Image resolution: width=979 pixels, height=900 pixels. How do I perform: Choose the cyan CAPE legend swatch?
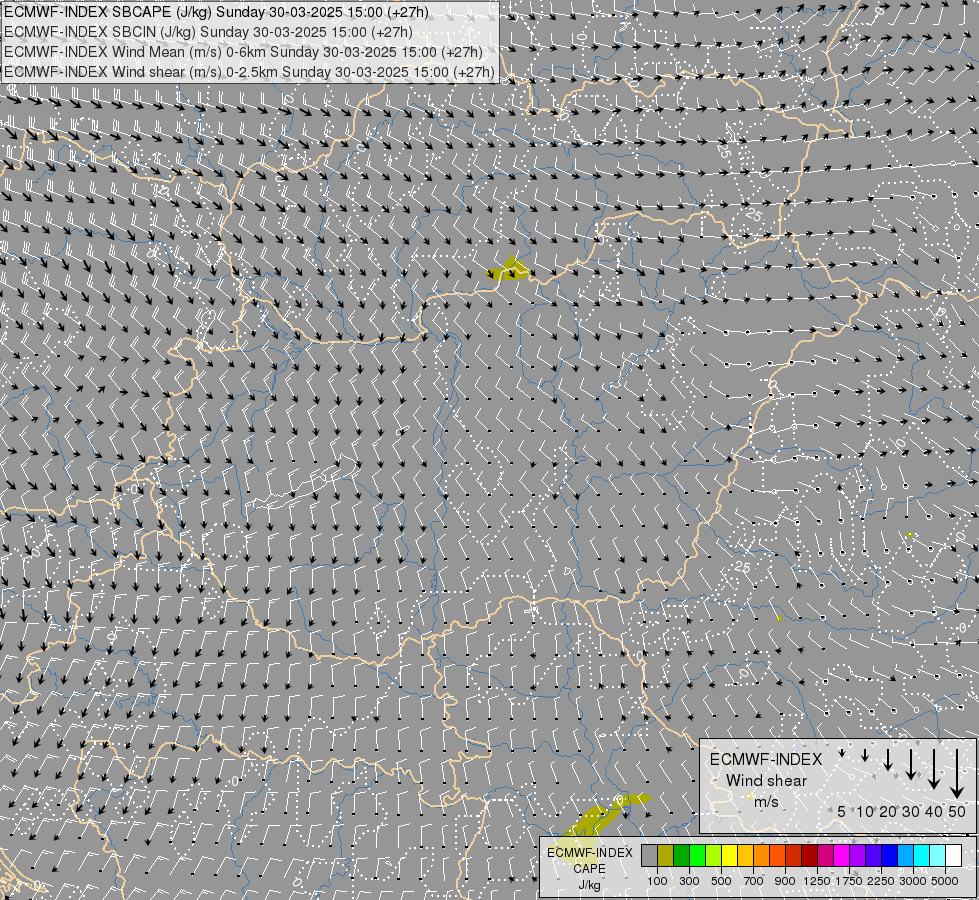(x=922, y=855)
